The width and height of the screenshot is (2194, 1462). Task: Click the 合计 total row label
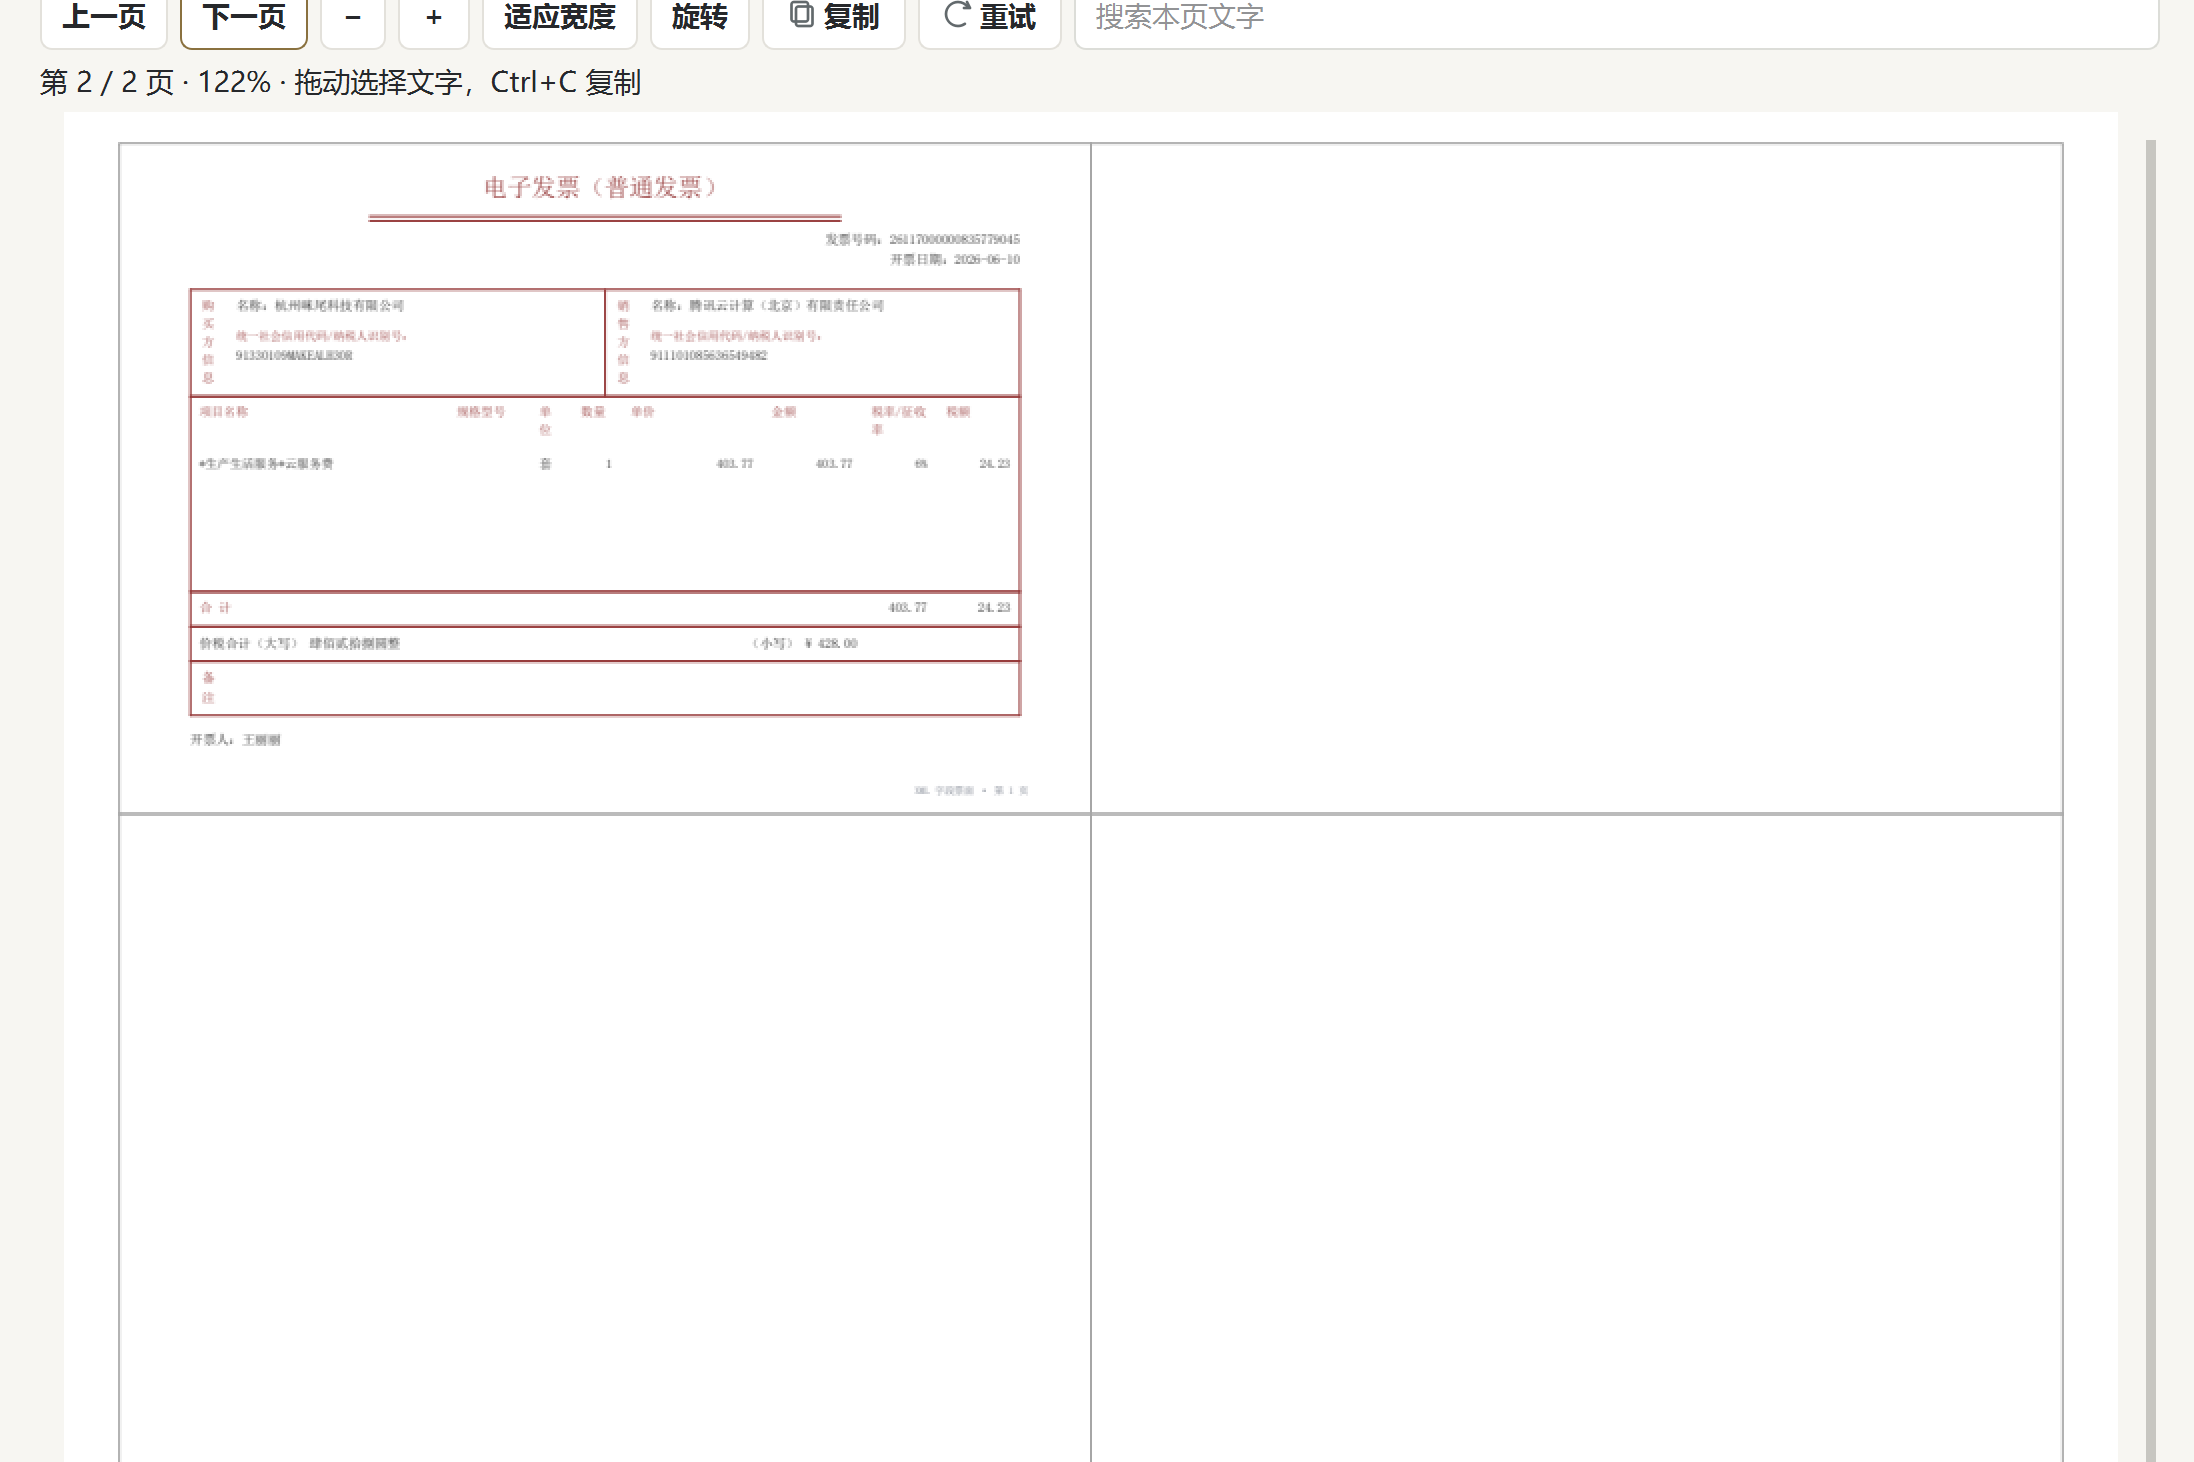215,607
